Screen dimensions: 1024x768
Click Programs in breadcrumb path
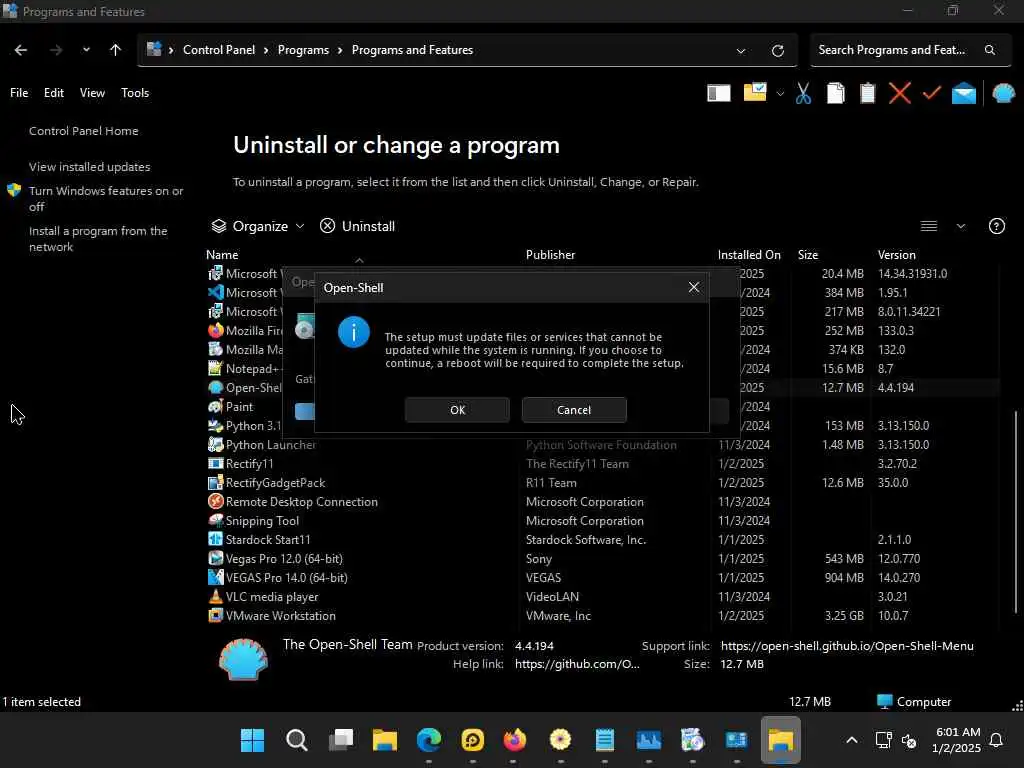pos(303,50)
